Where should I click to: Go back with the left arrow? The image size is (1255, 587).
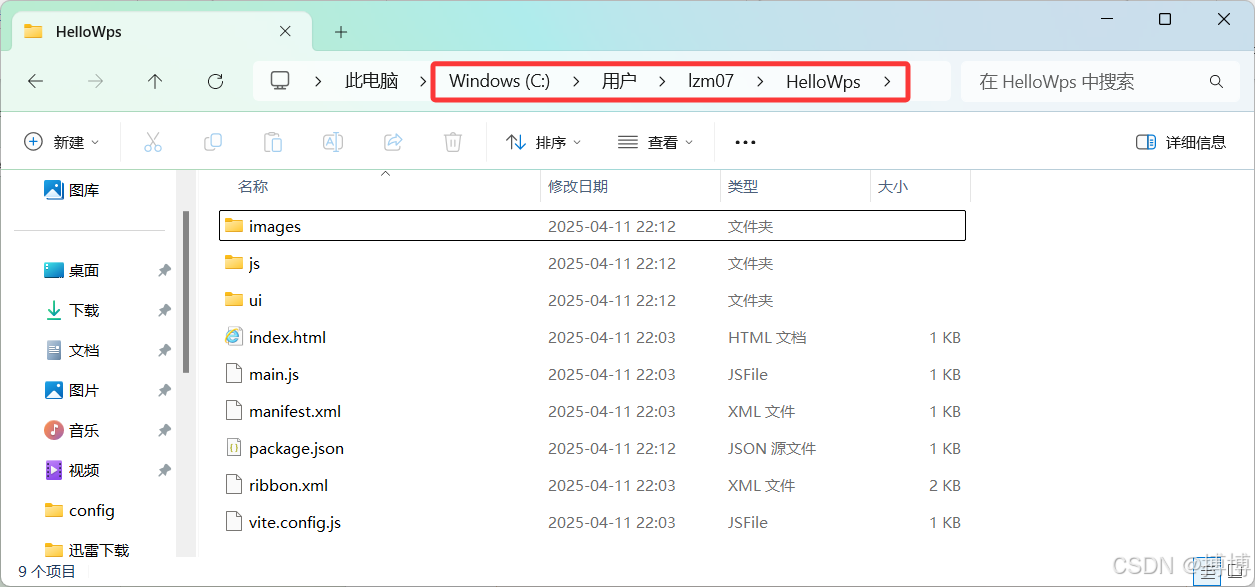click(35, 82)
